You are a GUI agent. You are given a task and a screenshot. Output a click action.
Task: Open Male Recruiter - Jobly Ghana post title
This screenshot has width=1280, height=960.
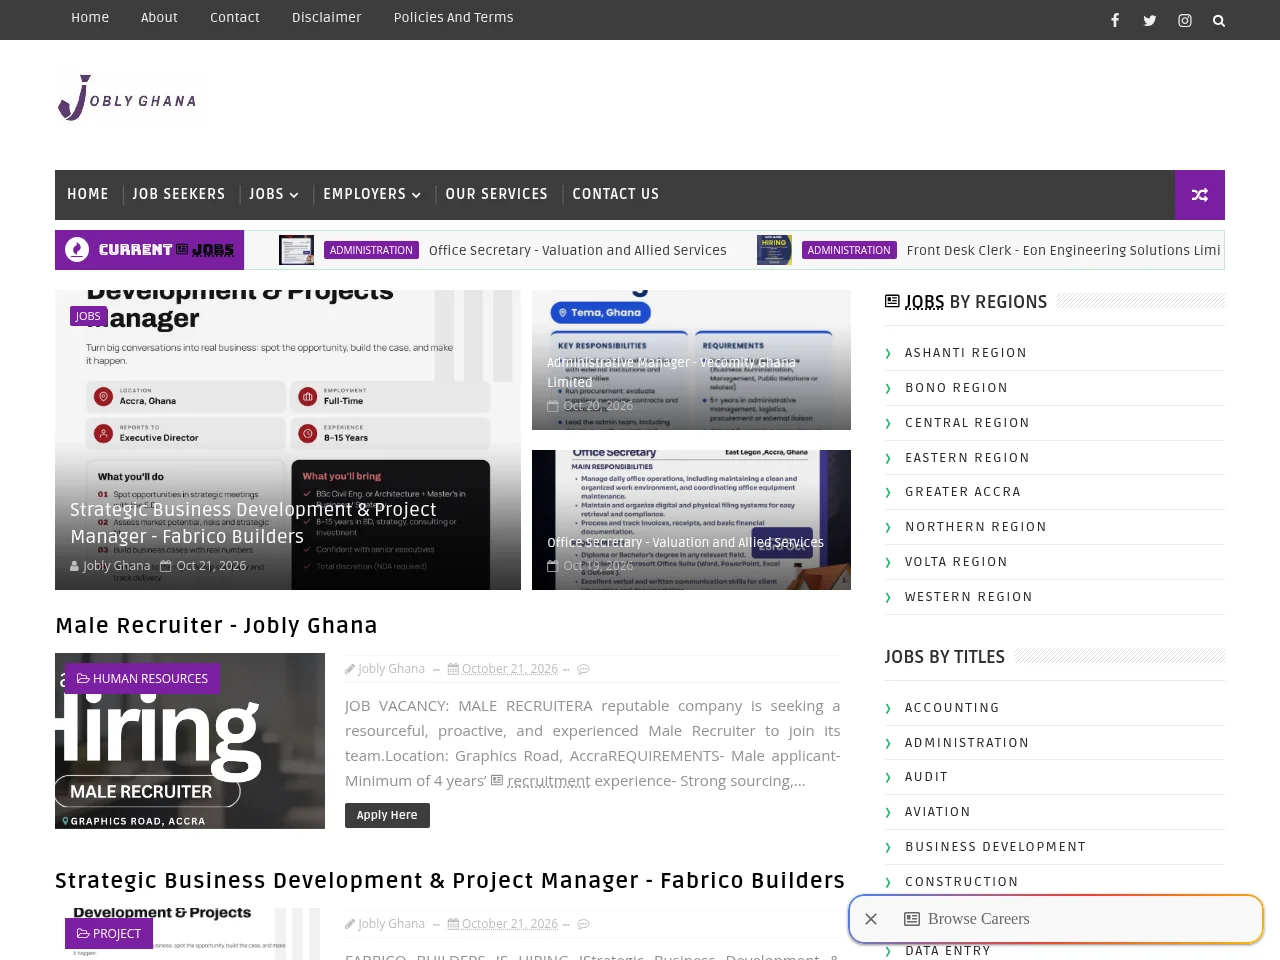click(217, 625)
